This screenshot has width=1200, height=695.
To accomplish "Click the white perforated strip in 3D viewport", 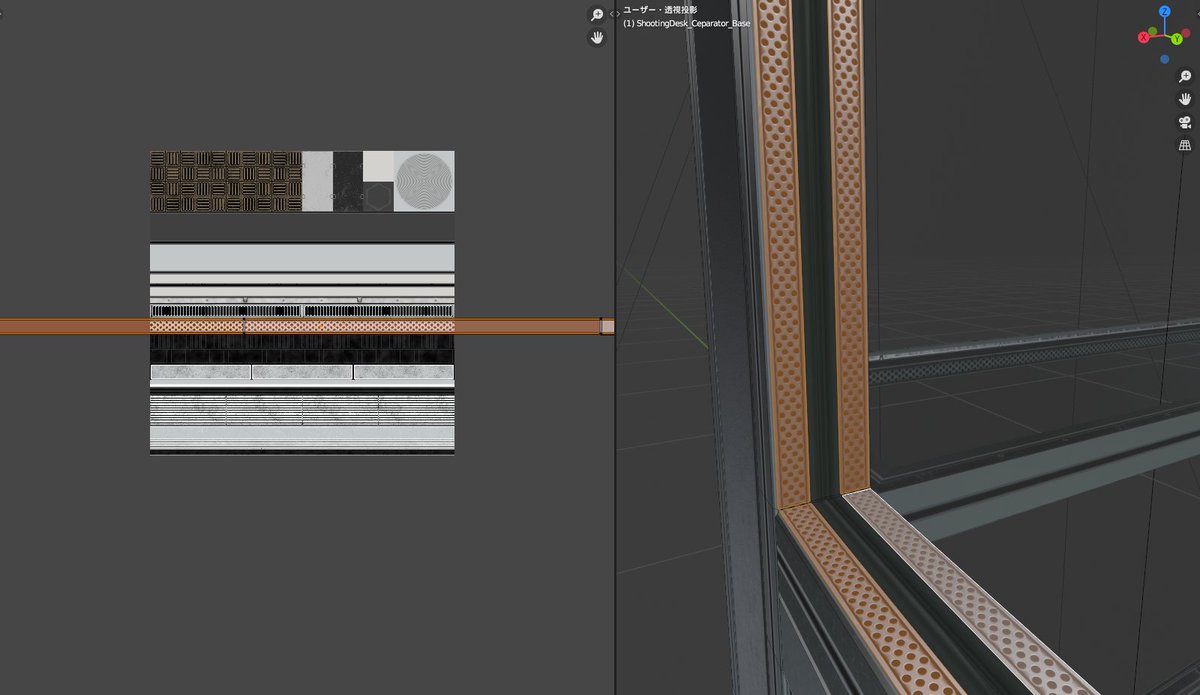I will pos(960,590).
